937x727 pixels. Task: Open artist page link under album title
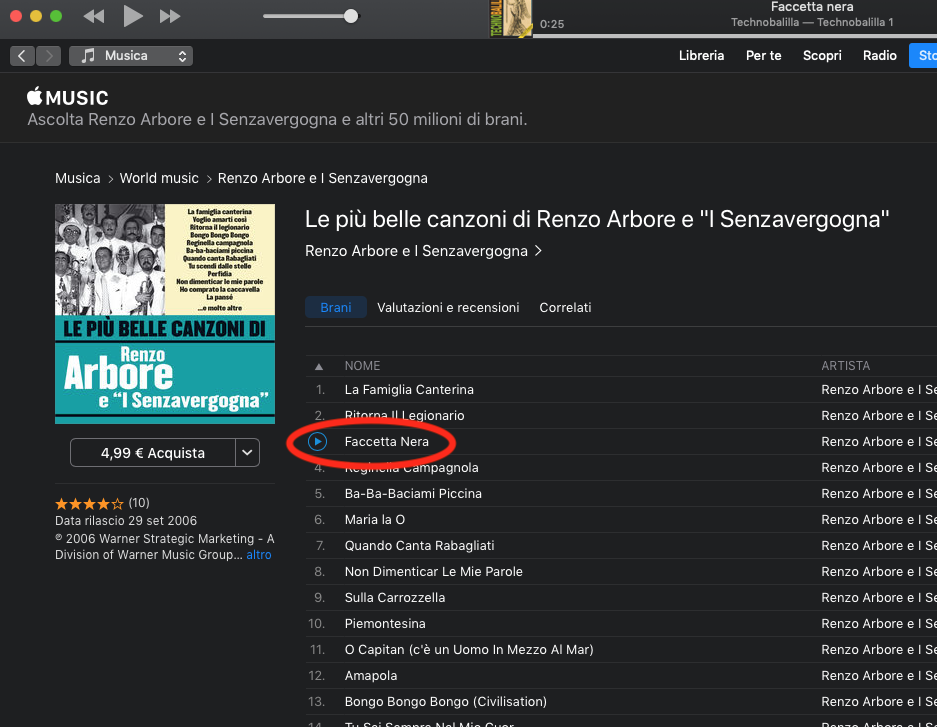[x=423, y=251]
